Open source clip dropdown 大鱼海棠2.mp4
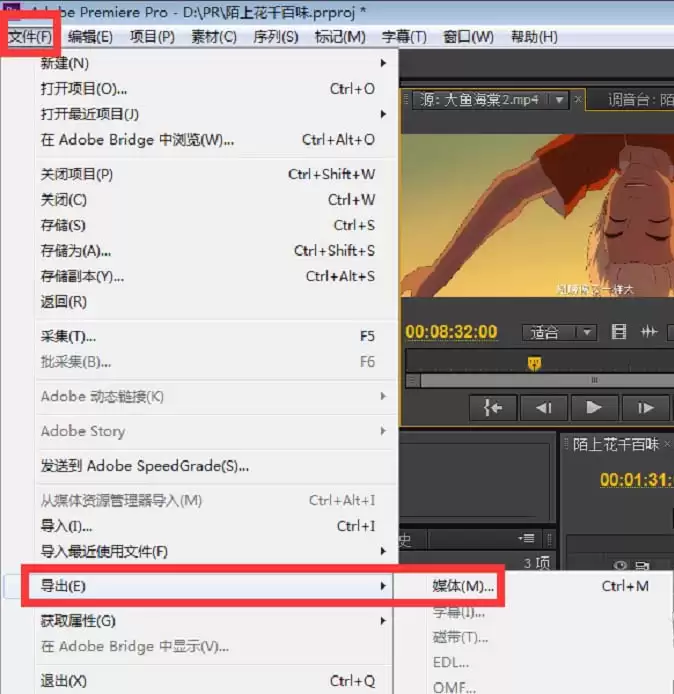 coord(559,100)
